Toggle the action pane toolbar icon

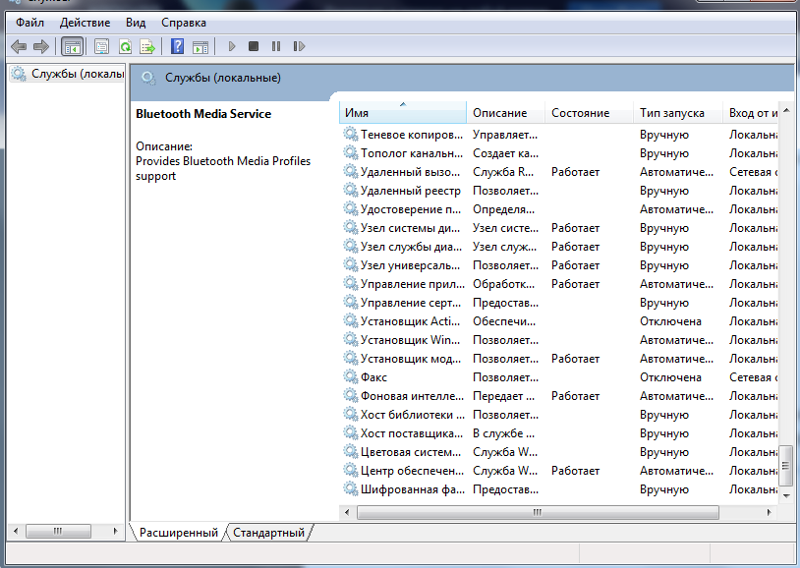(x=200, y=46)
